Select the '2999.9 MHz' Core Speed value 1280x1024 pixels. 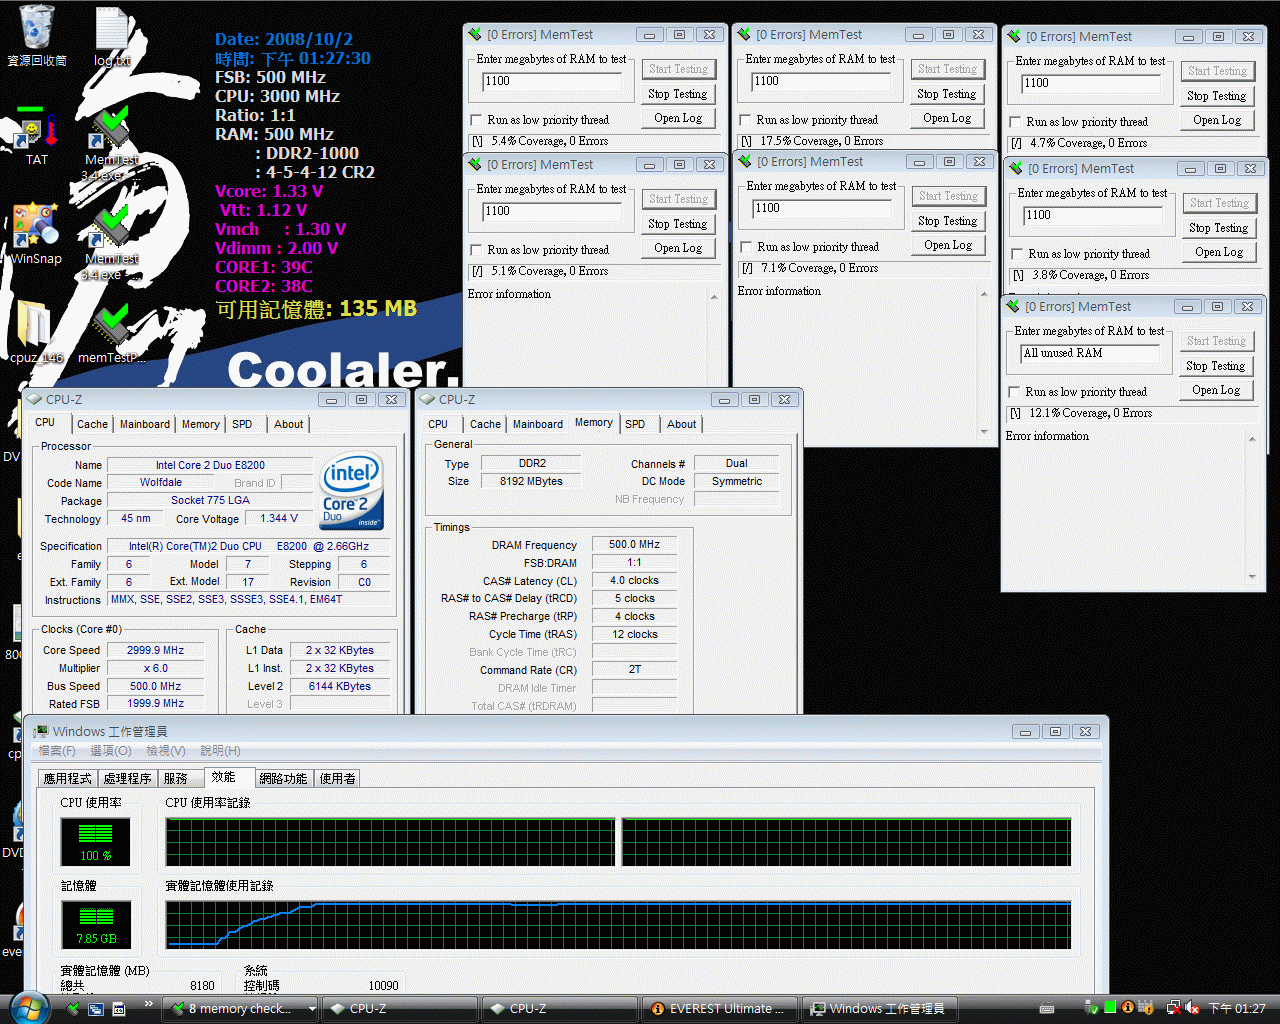tap(155, 650)
